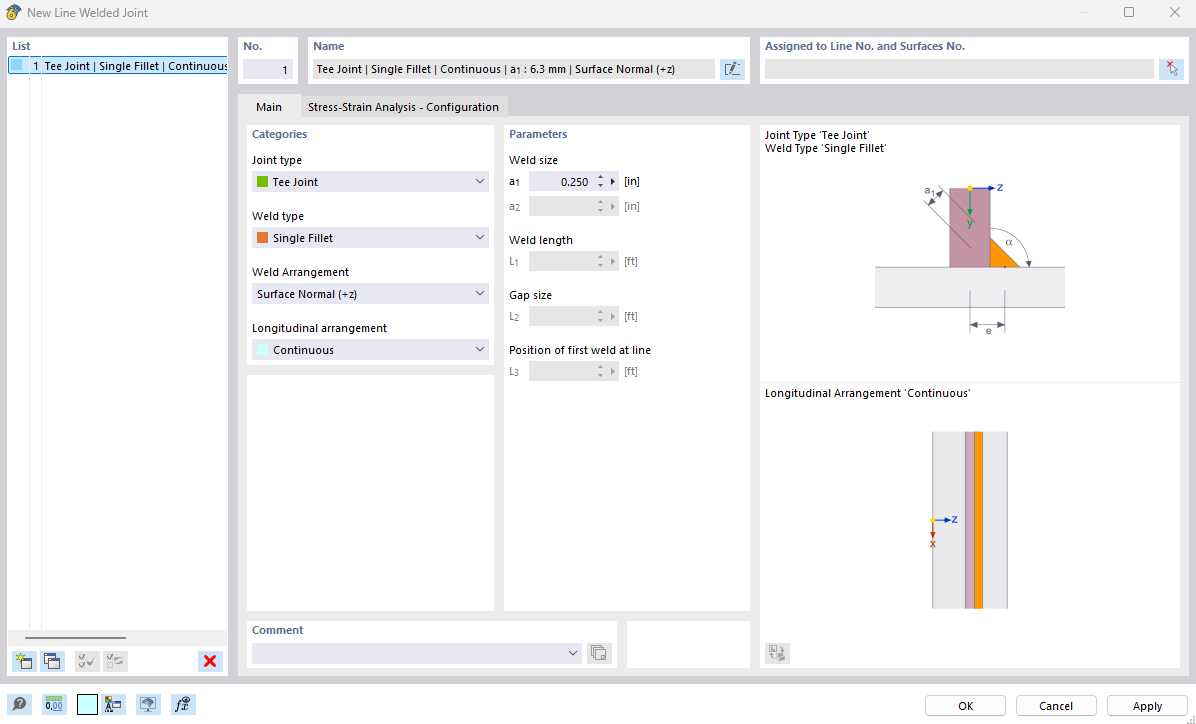This screenshot has height=724, width=1196.
Task: Open the color and display properties icon
Action: [x=114, y=704]
